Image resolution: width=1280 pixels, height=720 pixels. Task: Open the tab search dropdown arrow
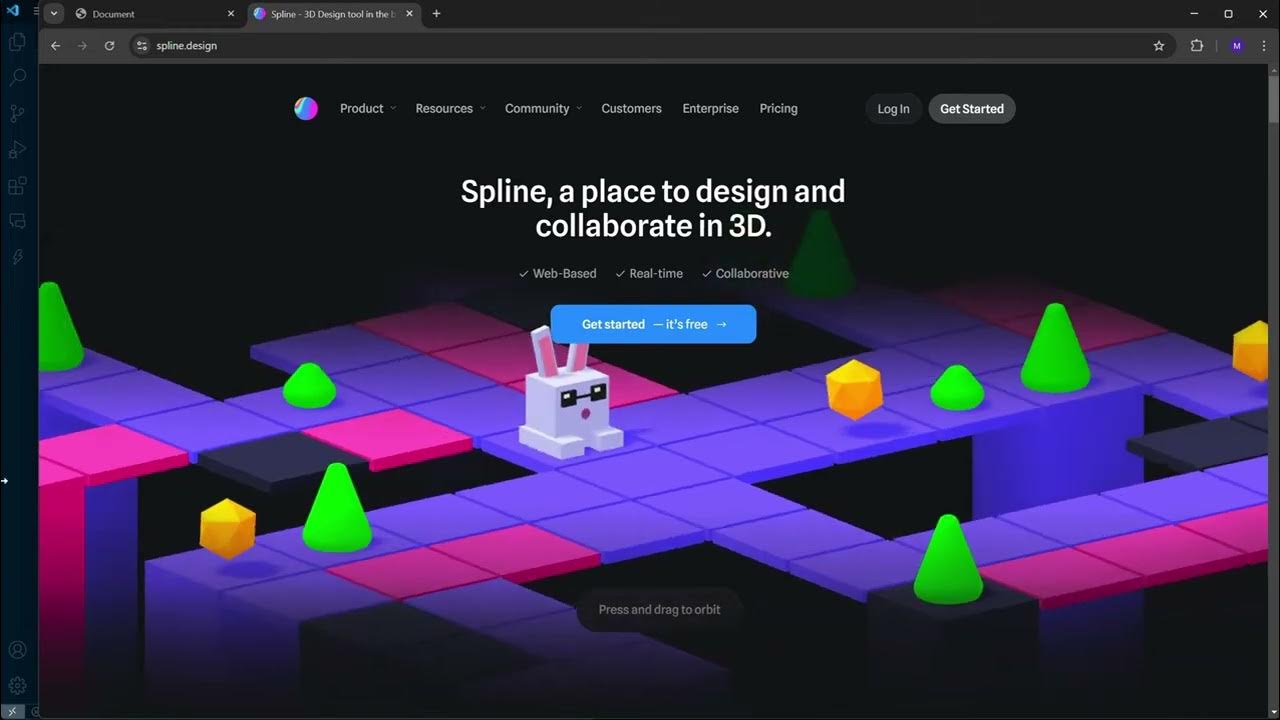[x=53, y=14]
